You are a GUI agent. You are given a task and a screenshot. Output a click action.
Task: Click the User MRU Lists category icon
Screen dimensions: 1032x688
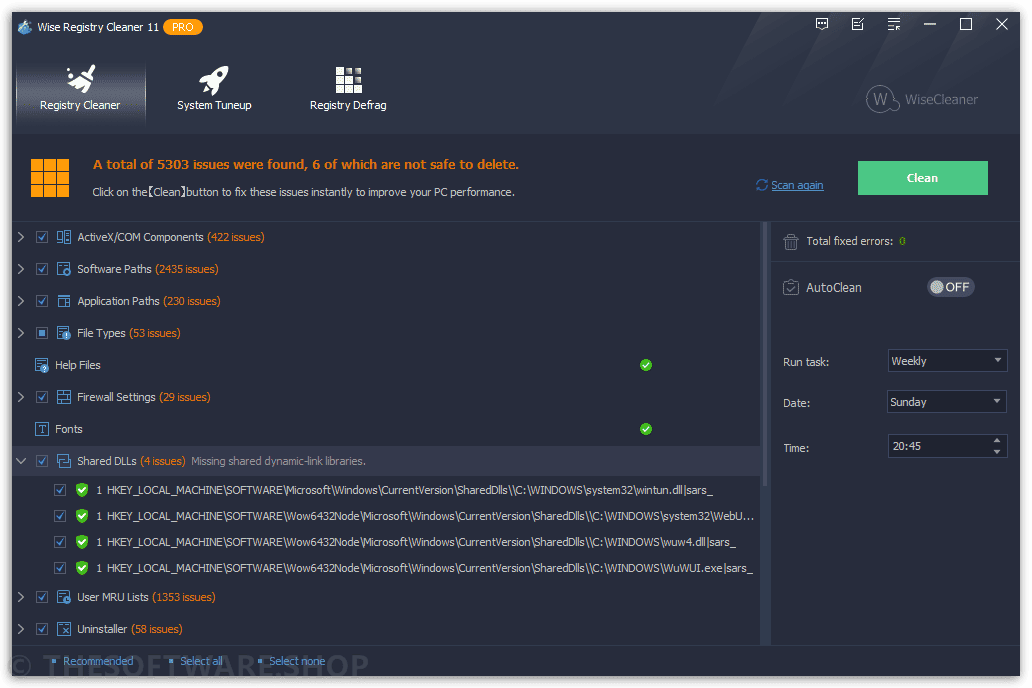(64, 597)
